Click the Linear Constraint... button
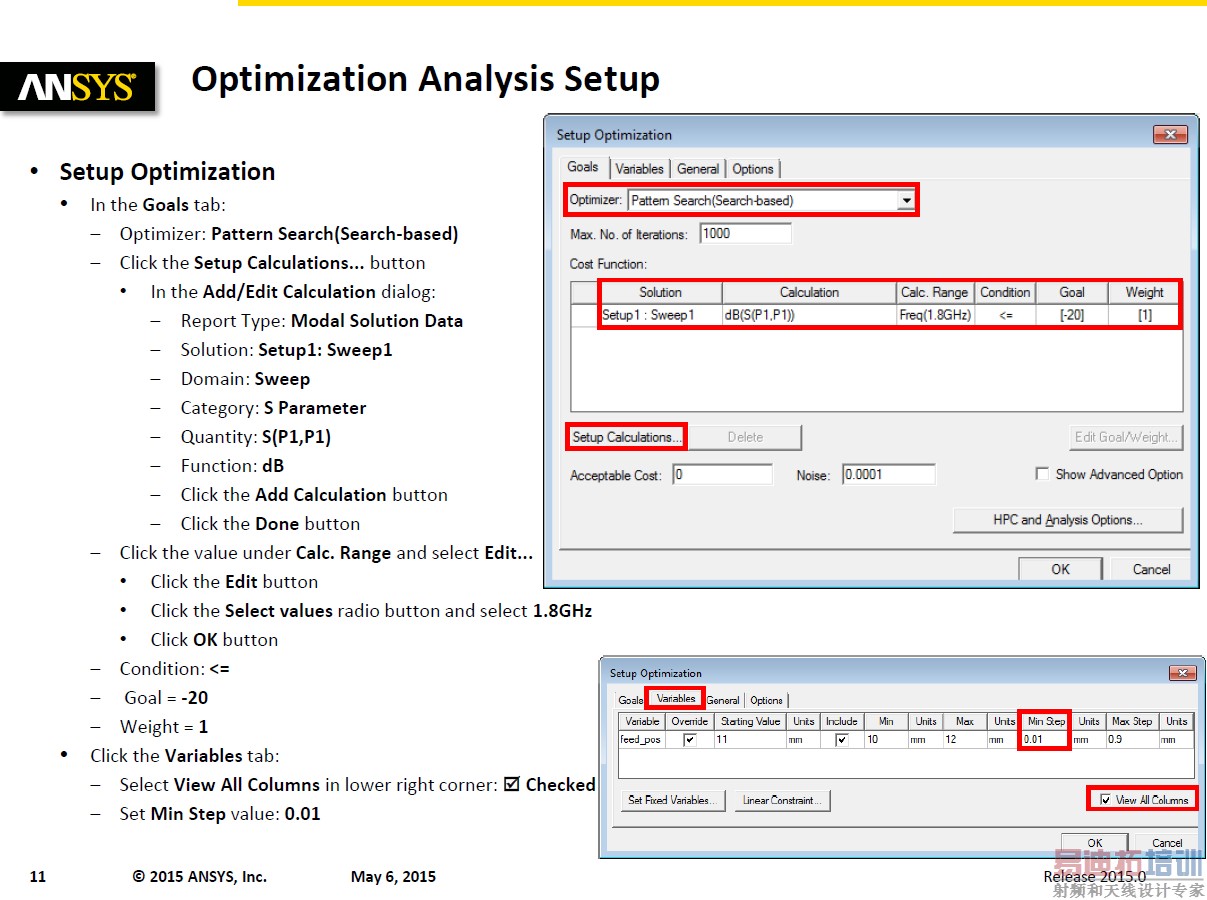The height and width of the screenshot is (900, 1207). [783, 800]
